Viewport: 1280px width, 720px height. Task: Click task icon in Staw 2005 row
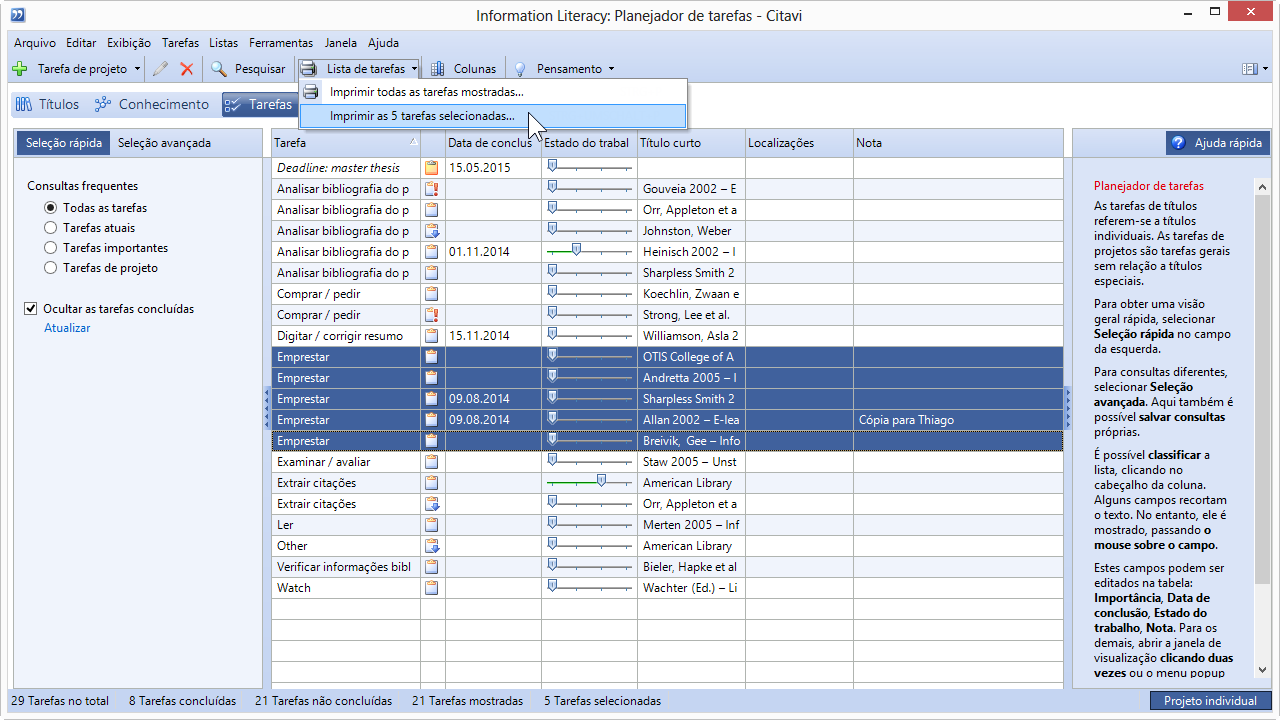pos(432,462)
